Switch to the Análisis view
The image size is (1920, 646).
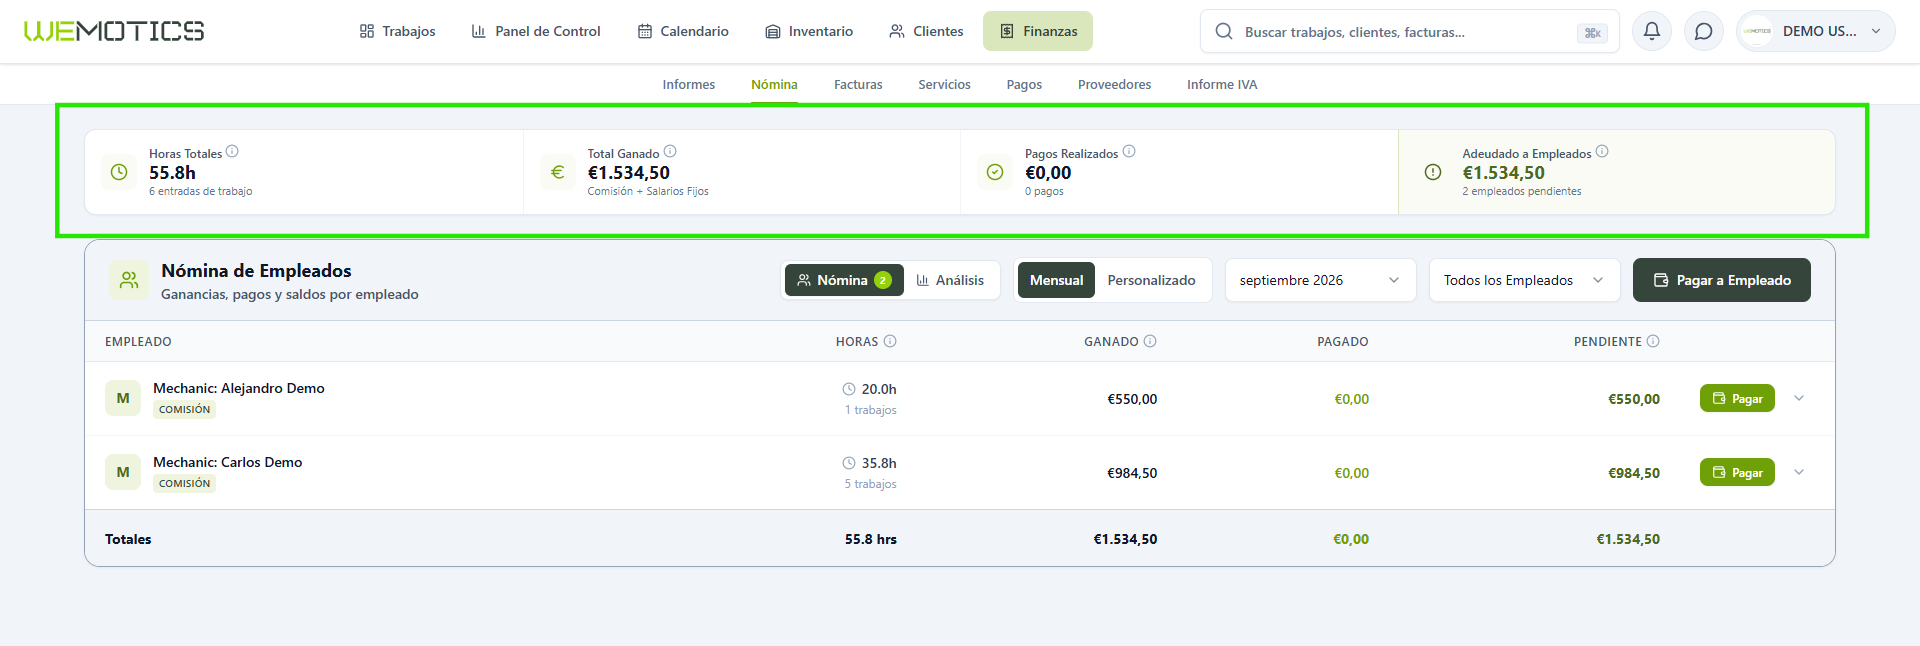[x=950, y=280]
